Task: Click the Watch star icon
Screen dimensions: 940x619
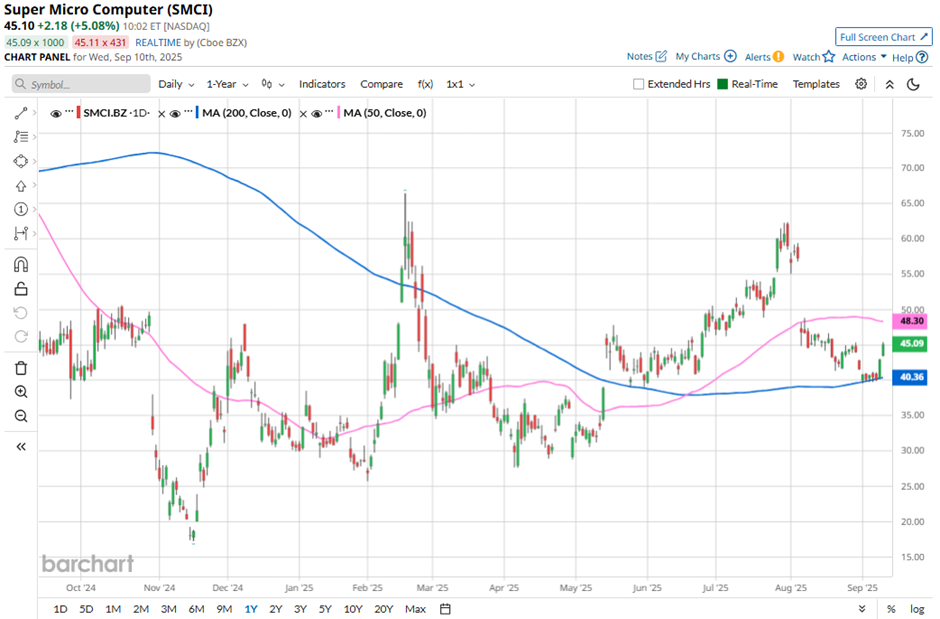Action: pos(828,57)
